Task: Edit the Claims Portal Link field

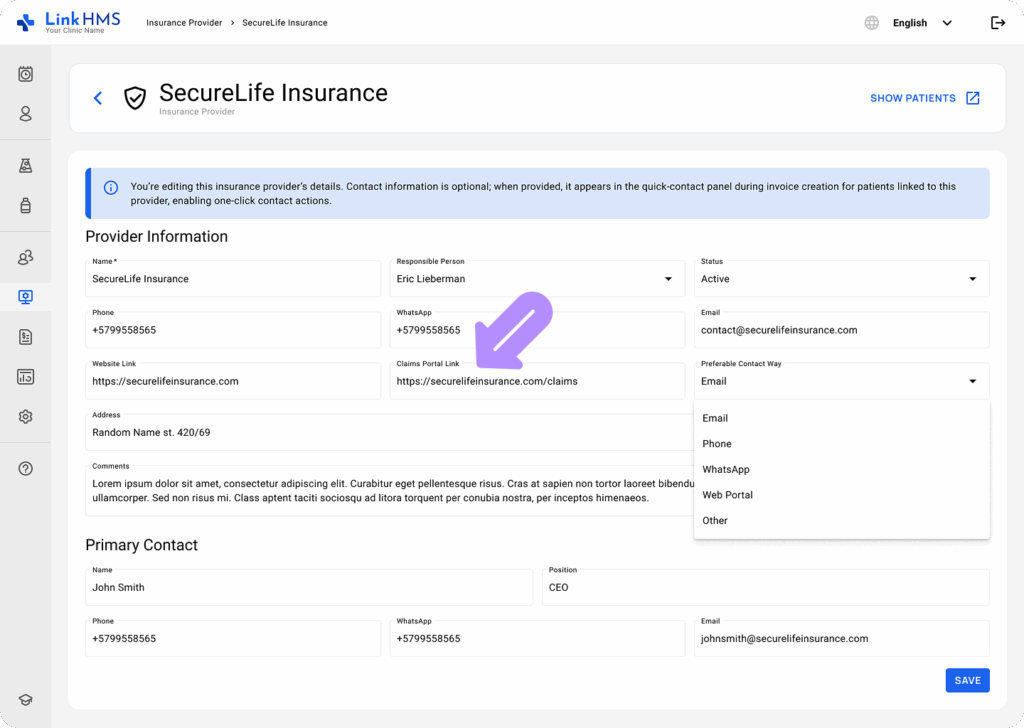Action: (x=537, y=381)
